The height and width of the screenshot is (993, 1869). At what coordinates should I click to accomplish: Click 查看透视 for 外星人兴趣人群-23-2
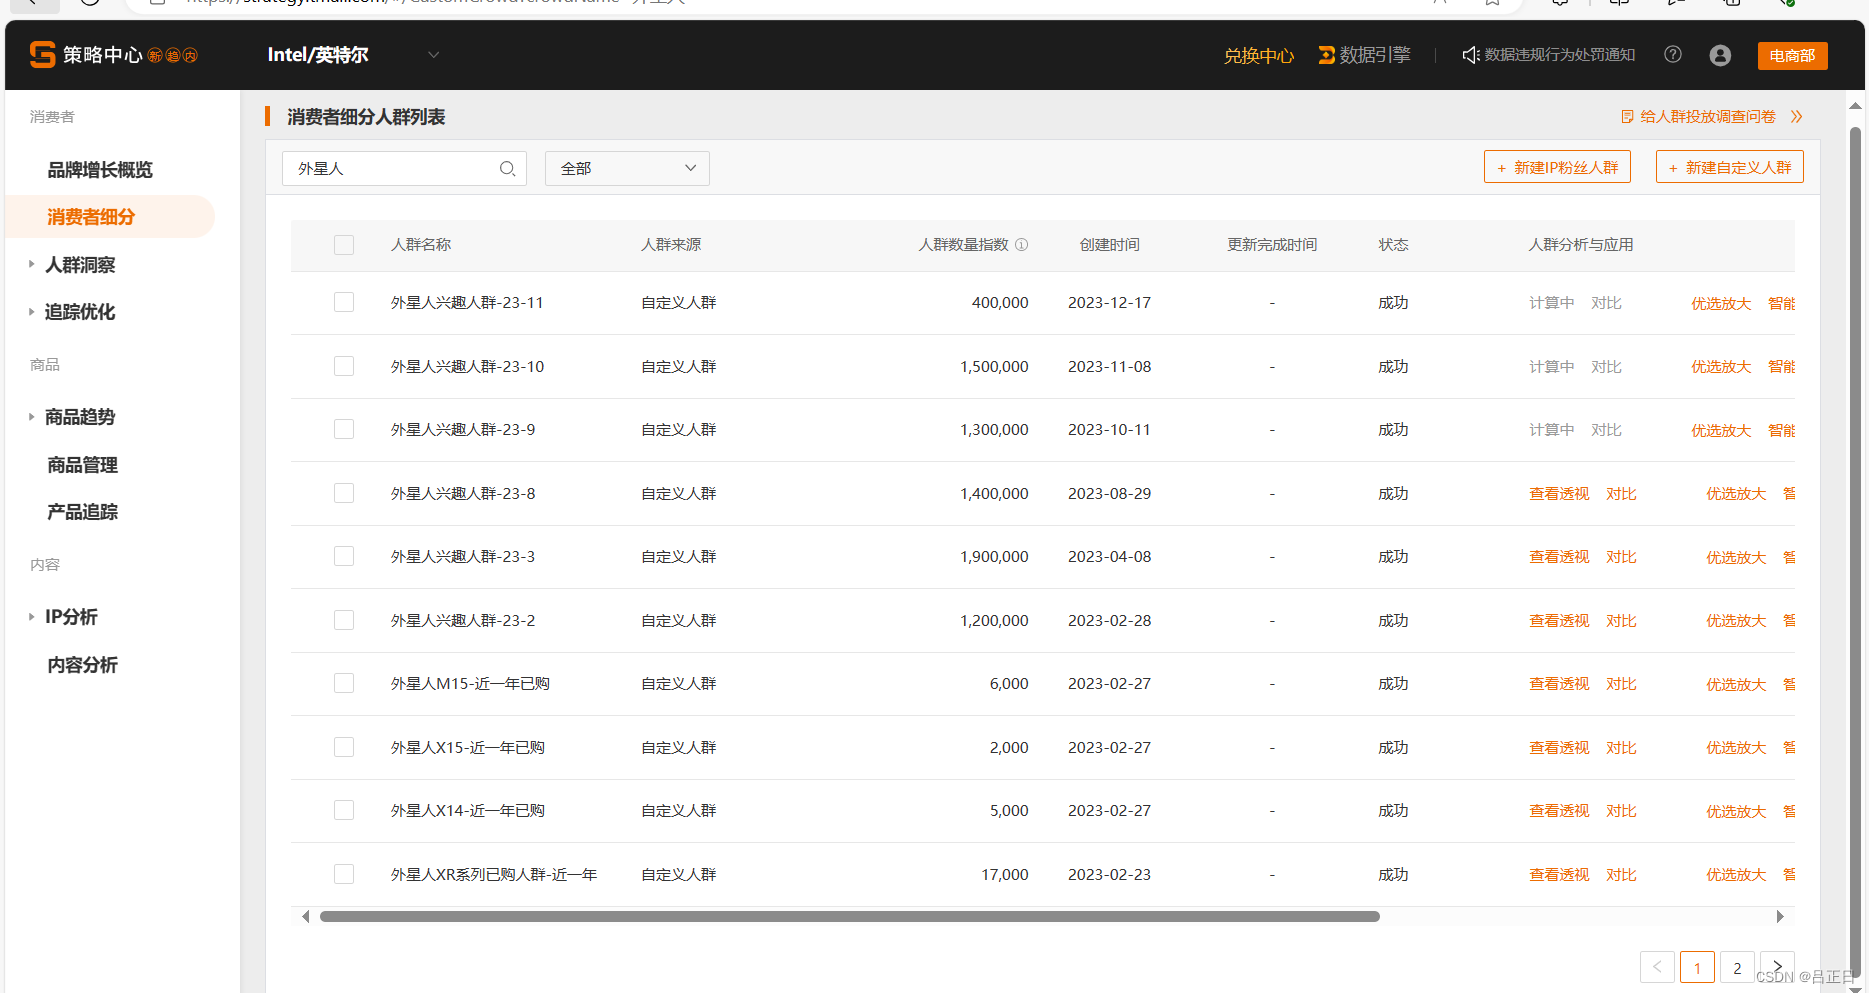tap(1559, 621)
